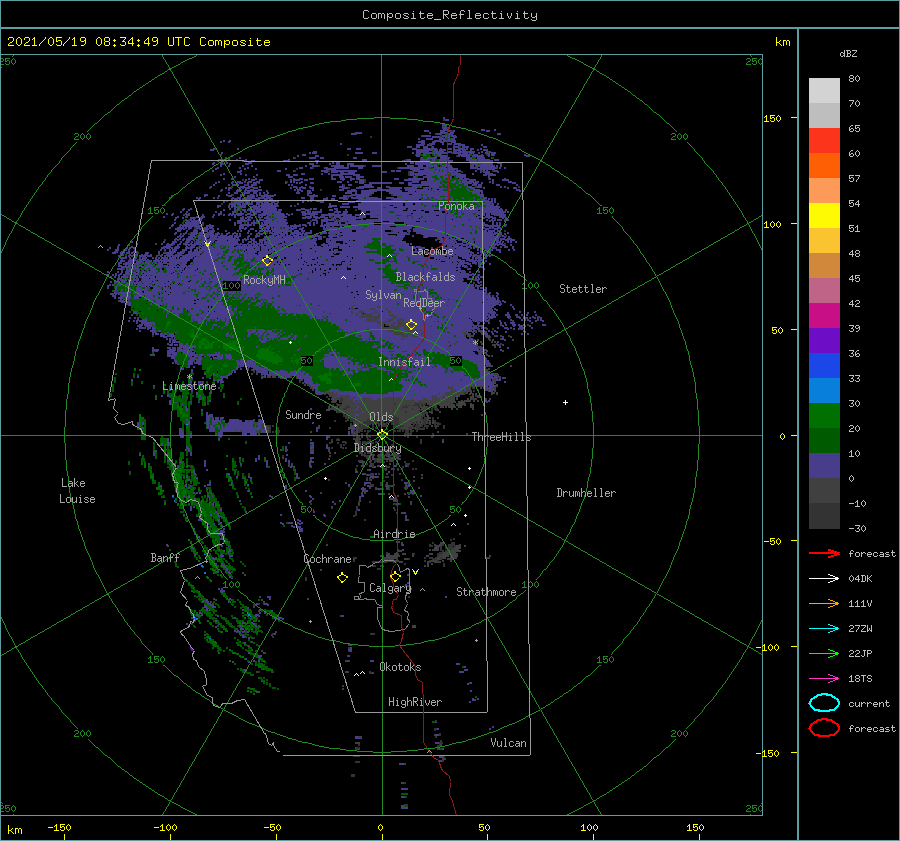The width and height of the screenshot is (900, 841).
Task: Click the yellow marker west of Calgary
Action: [342, 578]
